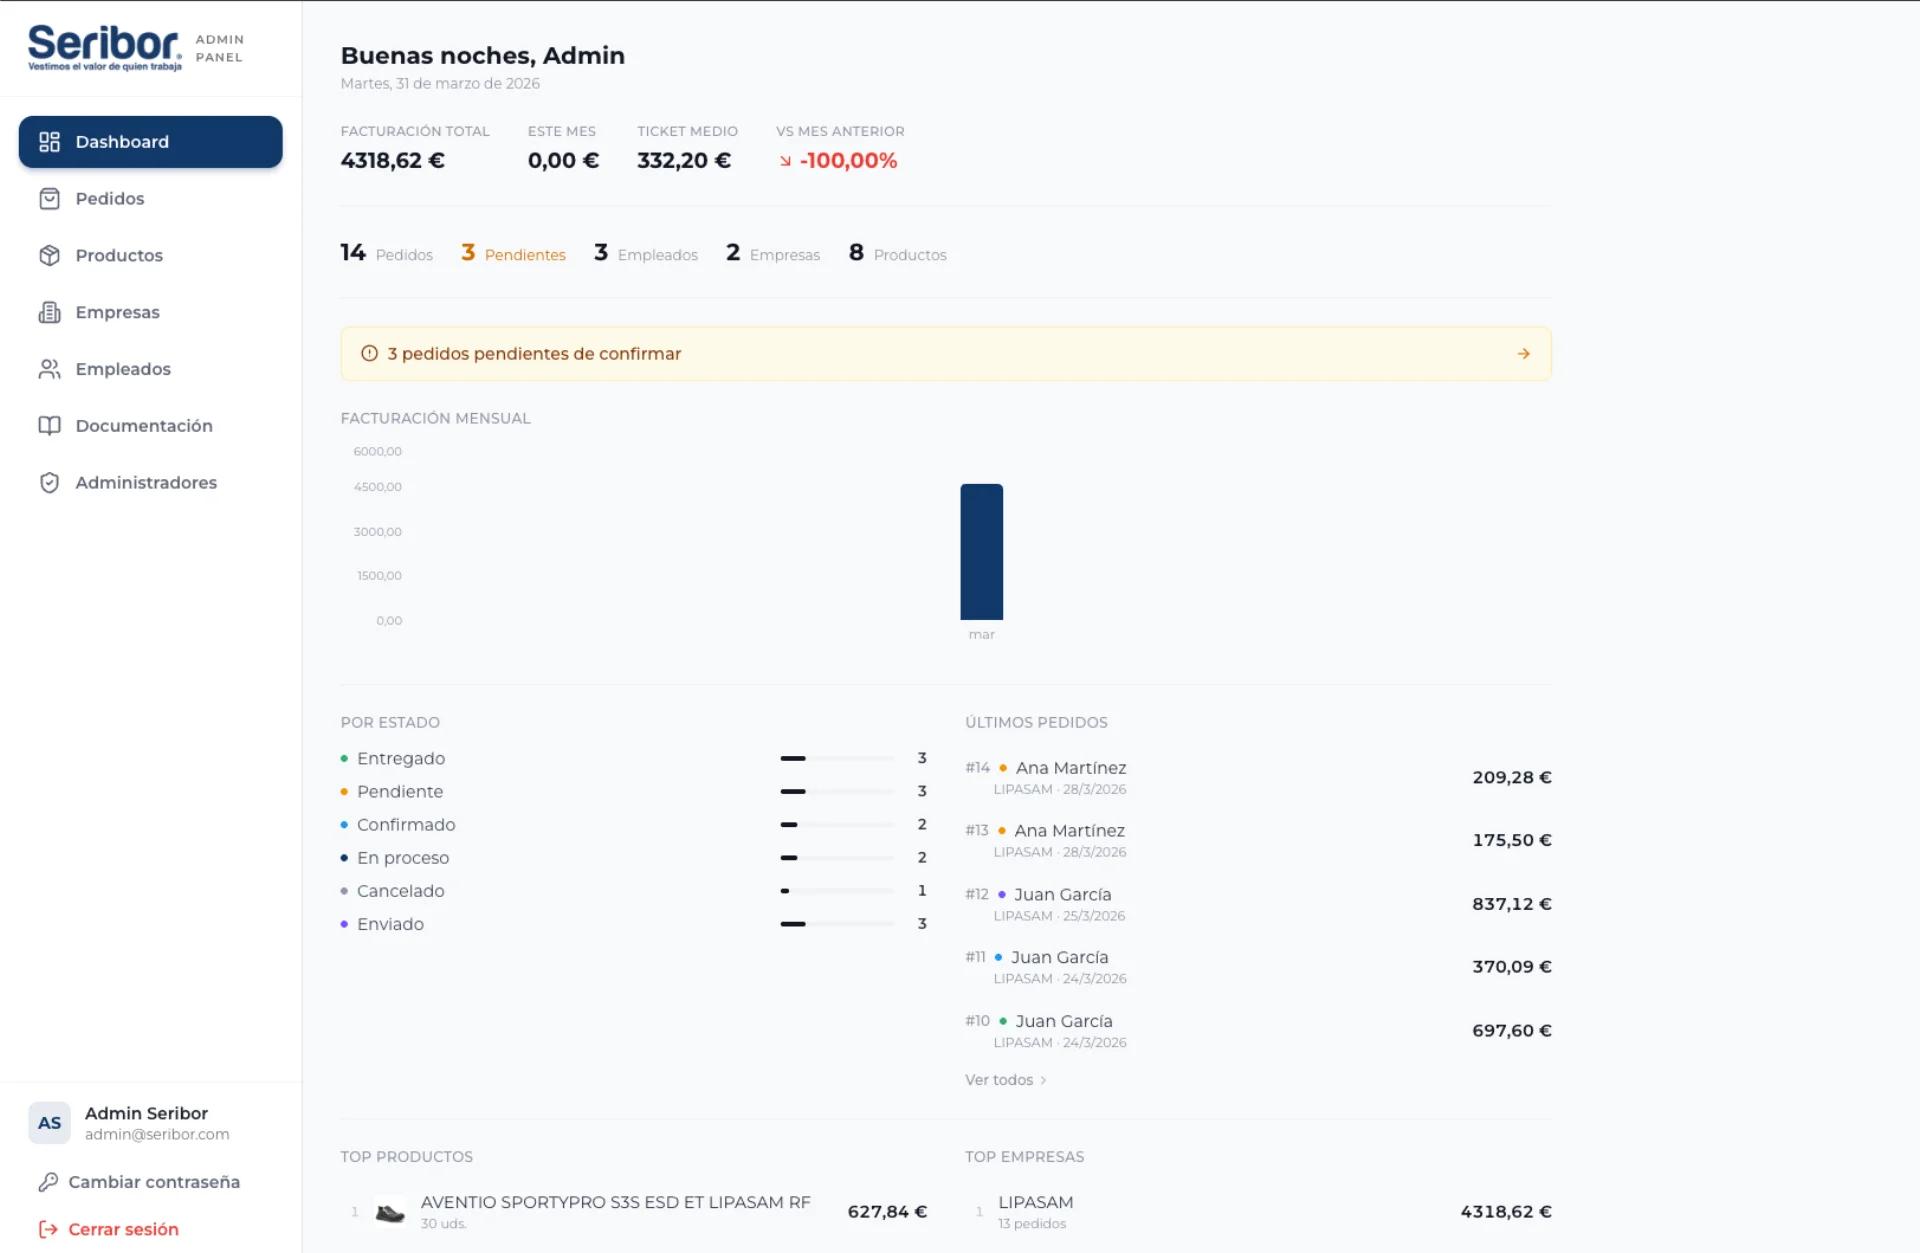The height and width of the screenshot is (1253, 1920).
Task: Click the Administradores shield icon
Action: (x=49, y=483)
